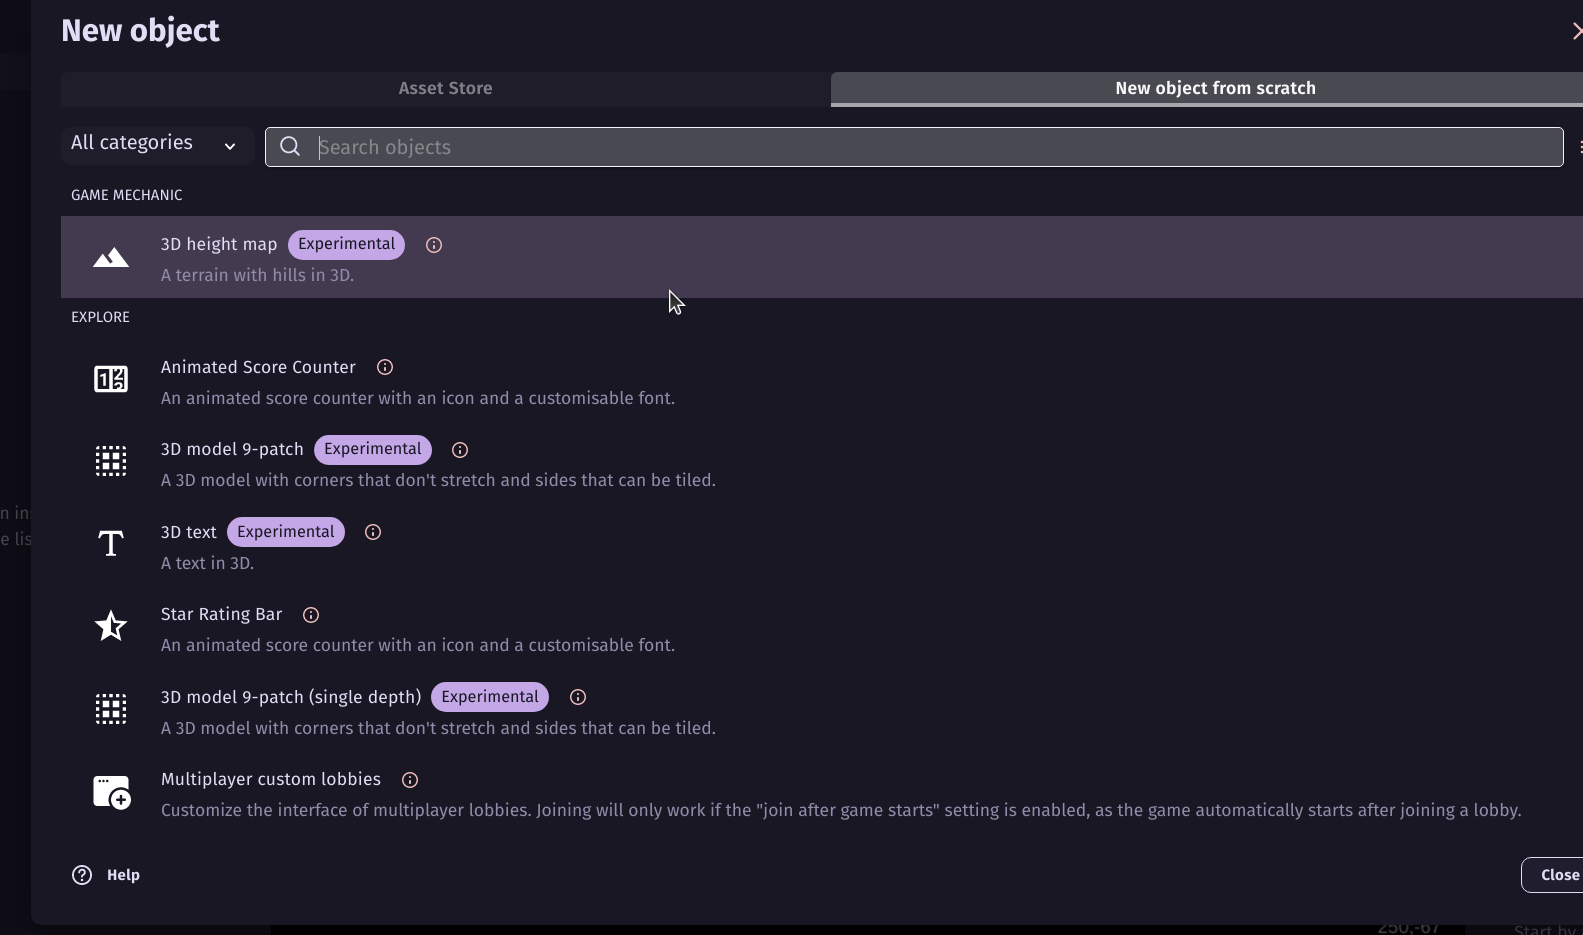Screen dimensions: 1583x935
Task: Click the 3D height map mountain icon
Action: pyautogui.click(x=111, y=258)
